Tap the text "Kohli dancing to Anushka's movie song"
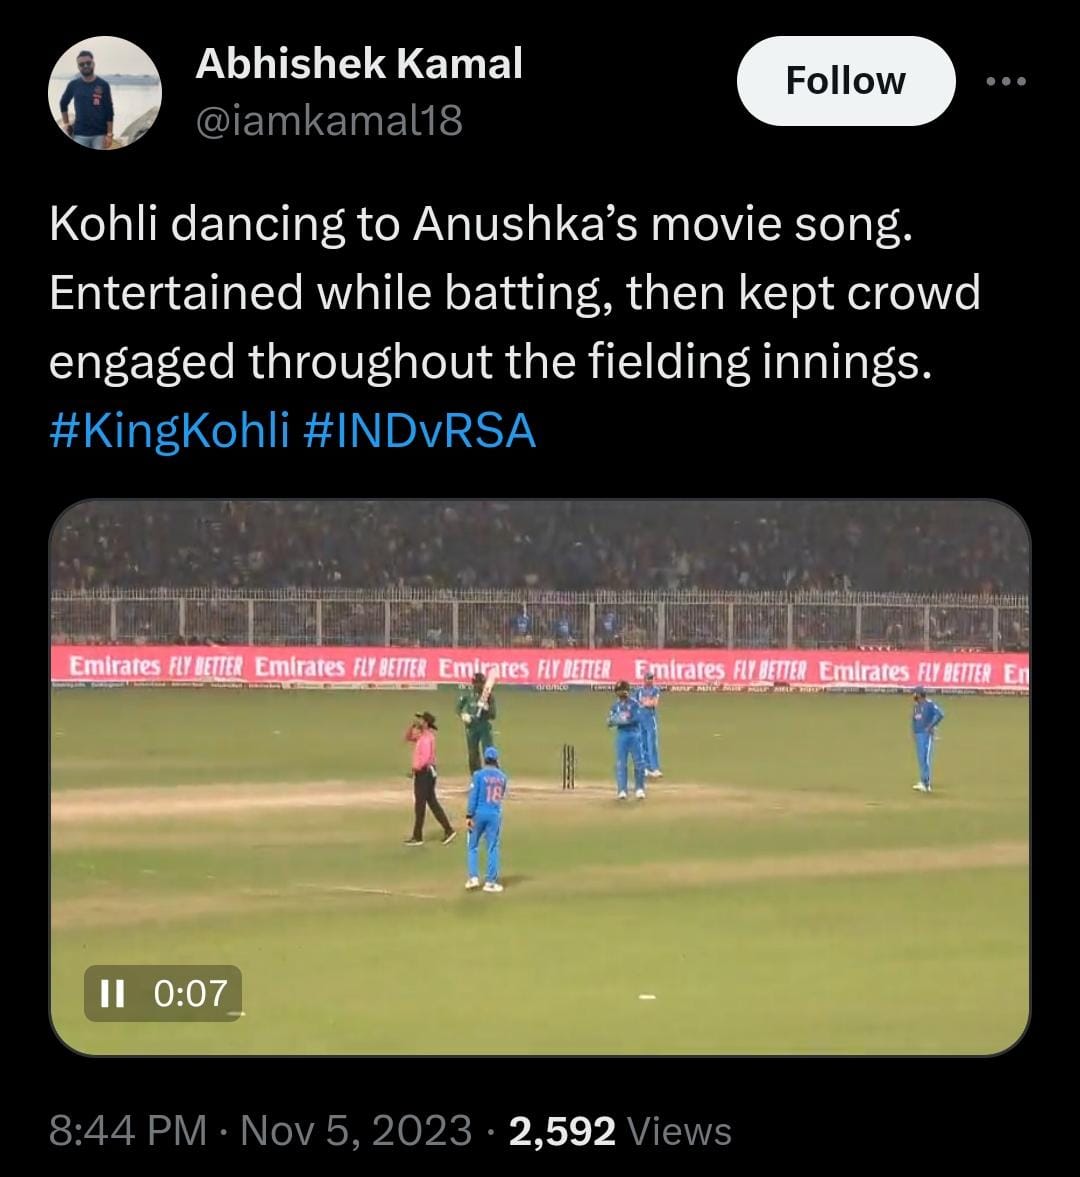1080x1177 pixels. 480,225
